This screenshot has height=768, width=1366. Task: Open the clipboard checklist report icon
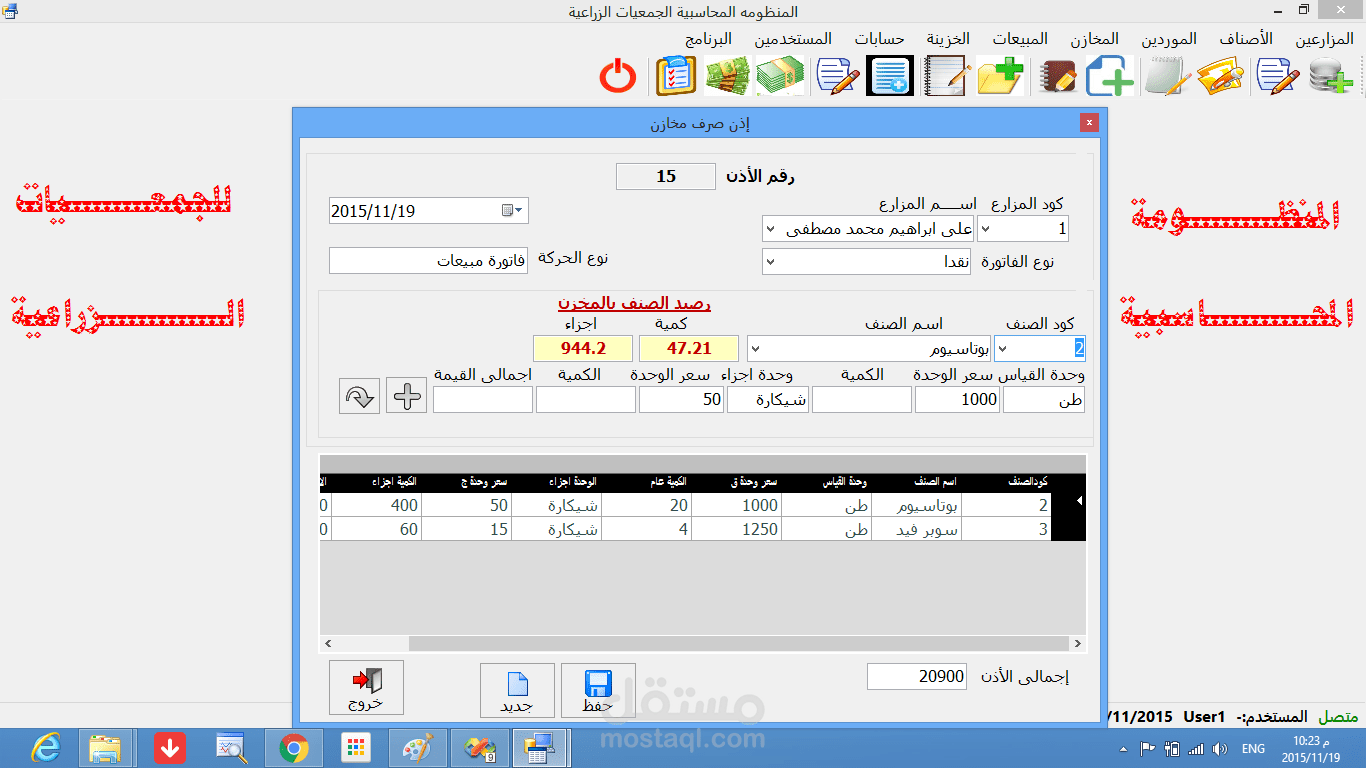click(676, 73)
